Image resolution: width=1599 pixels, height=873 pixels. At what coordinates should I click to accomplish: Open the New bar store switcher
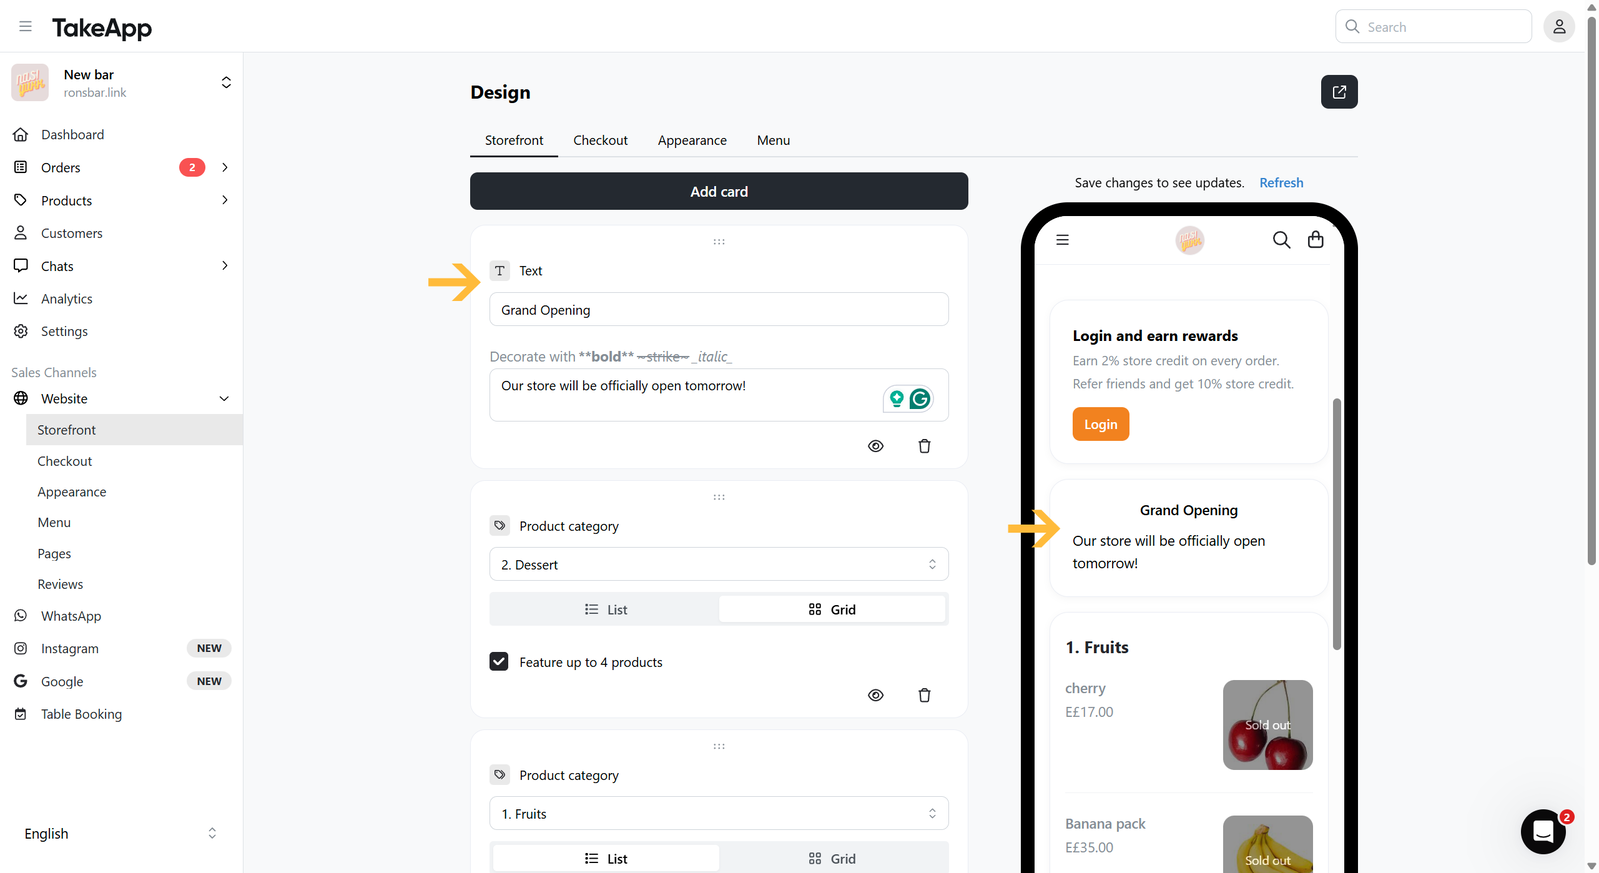click(x=122, y=83)
